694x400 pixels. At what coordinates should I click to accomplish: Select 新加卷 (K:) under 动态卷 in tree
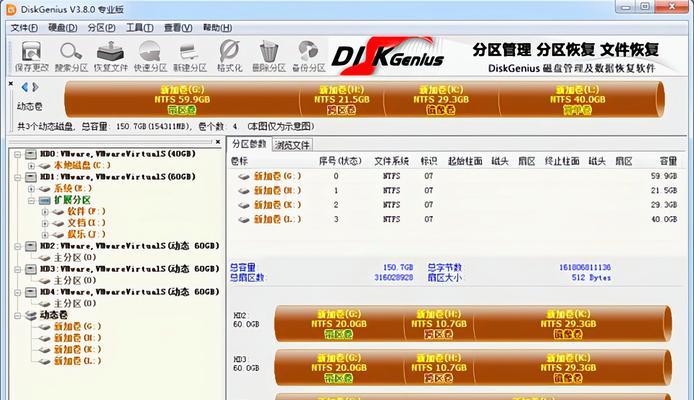click(x=77, y=350)
